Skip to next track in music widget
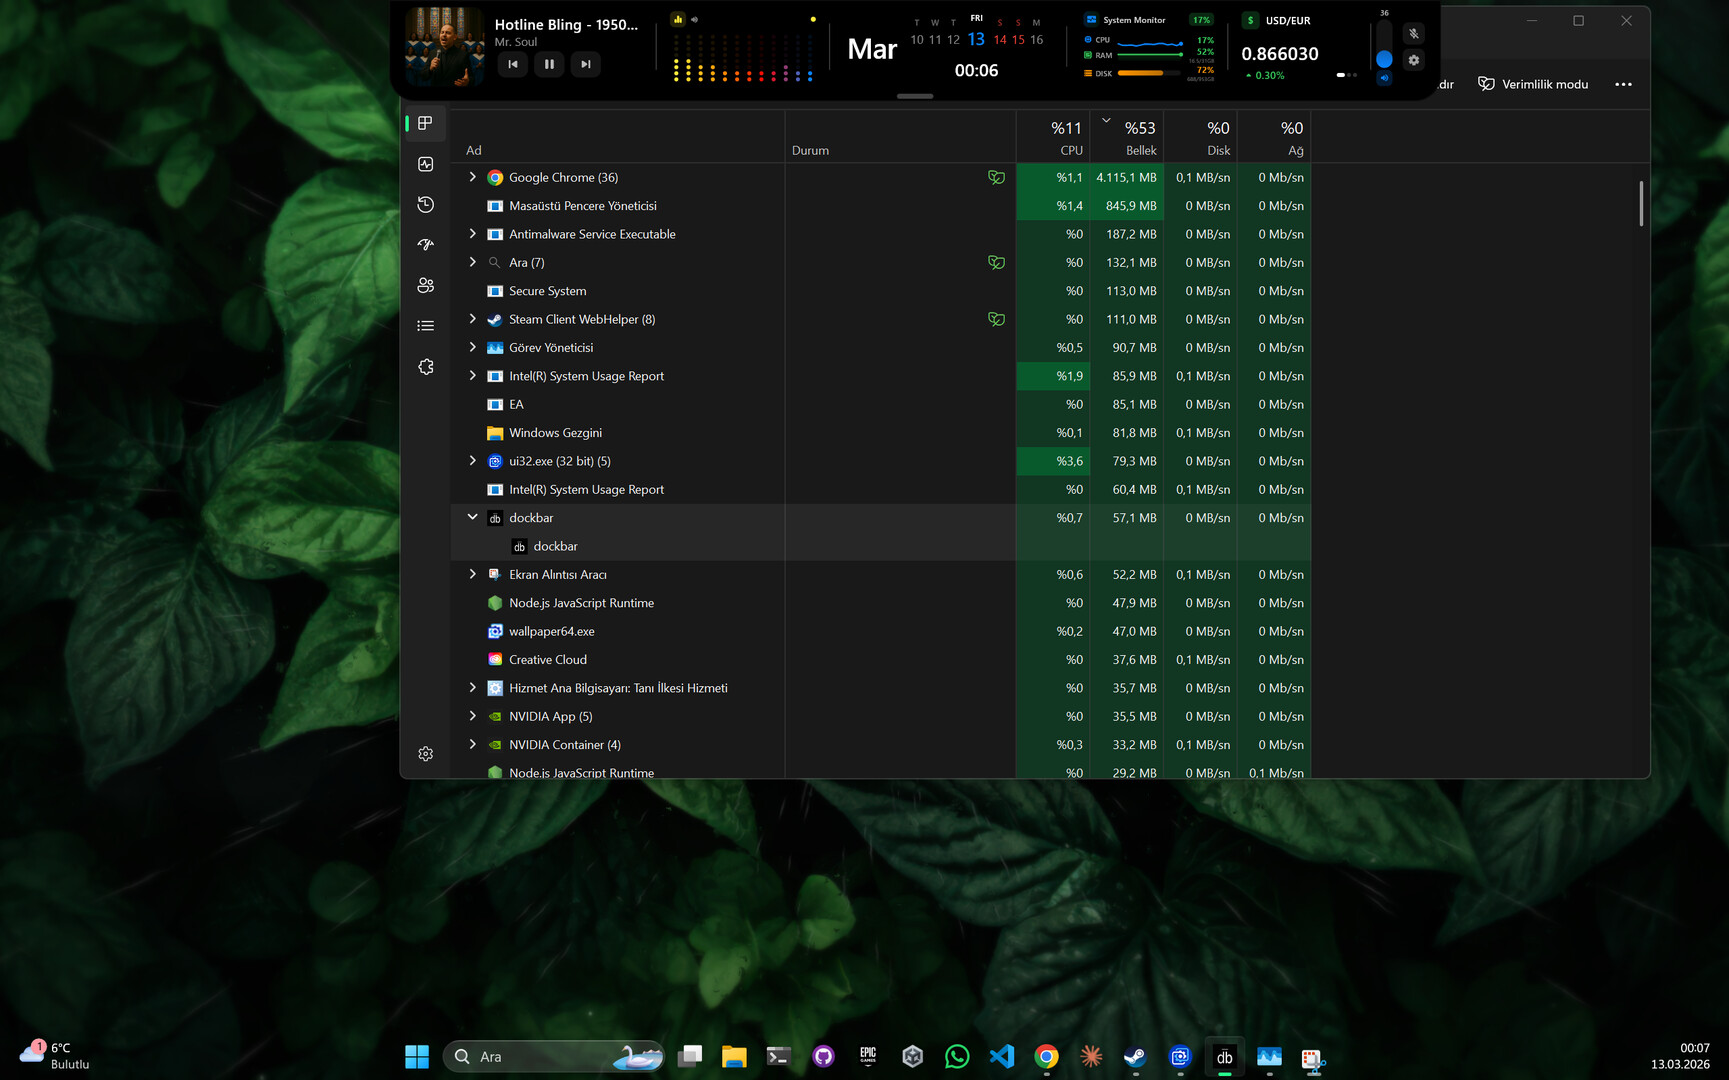1729x1080 pixels. point(585,64)
